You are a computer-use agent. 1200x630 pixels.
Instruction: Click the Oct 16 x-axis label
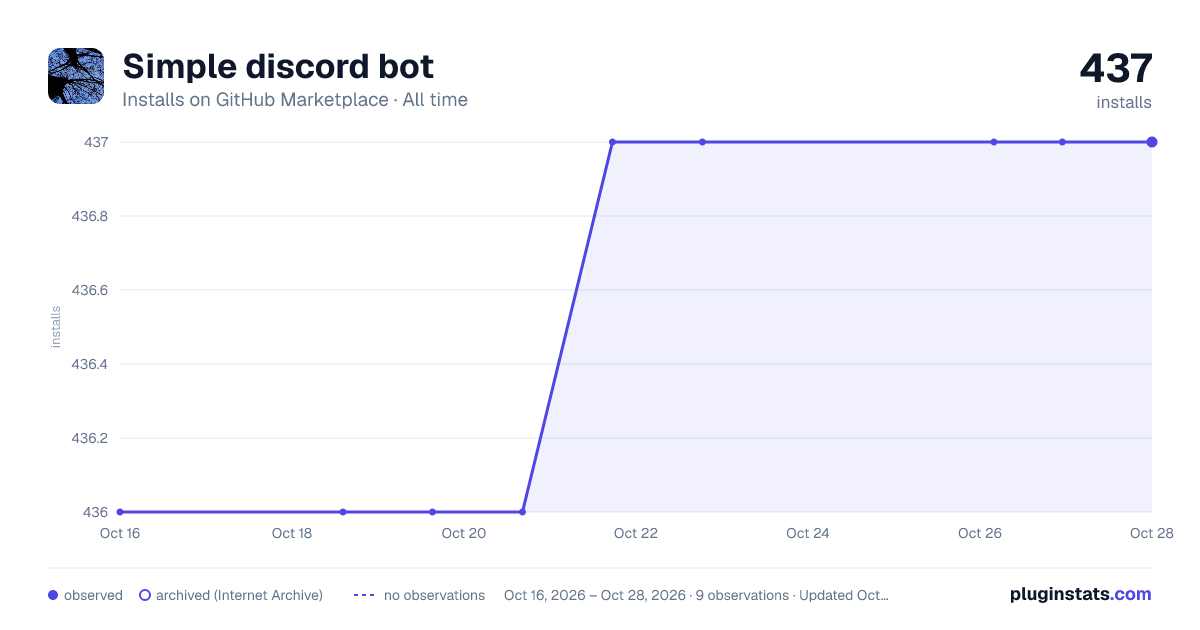(120, 533)
